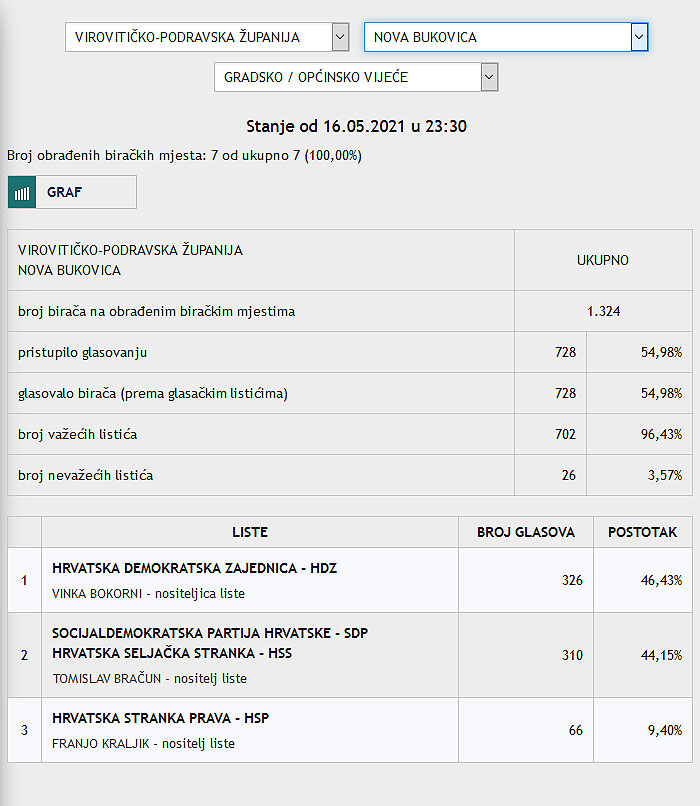
Task: Expand the Gradsko / Općinsko vijeće dropdown arrow
Action: point(489,77)
